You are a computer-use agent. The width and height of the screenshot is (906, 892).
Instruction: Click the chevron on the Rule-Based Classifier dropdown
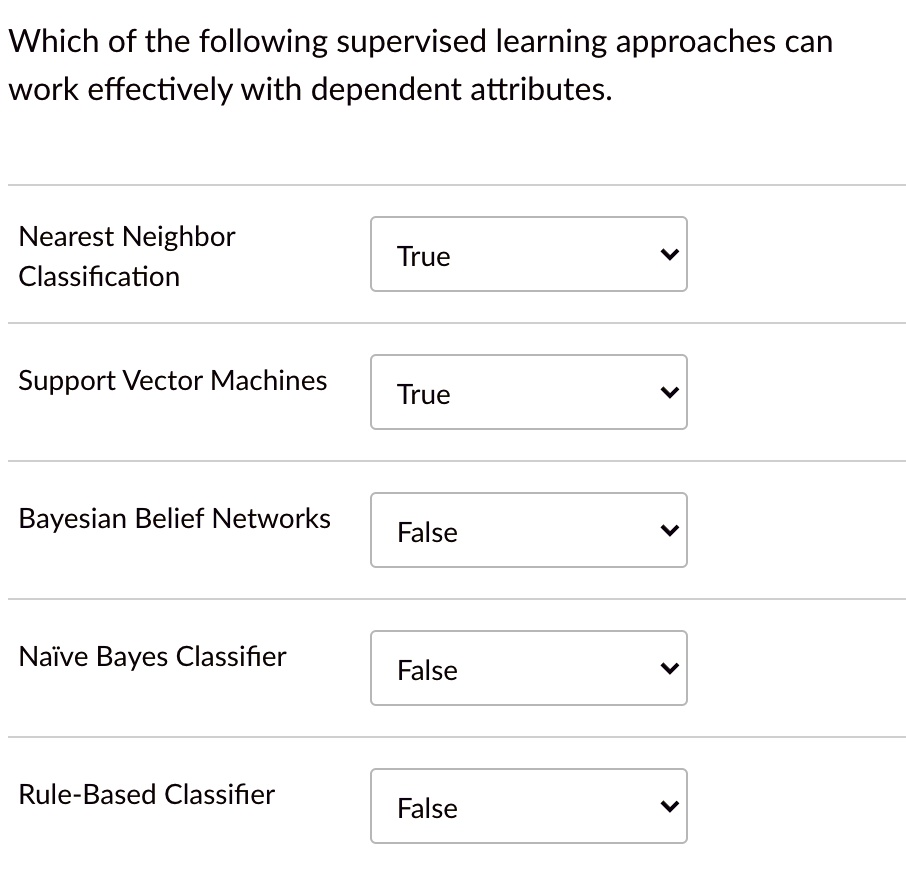[669, 807]
